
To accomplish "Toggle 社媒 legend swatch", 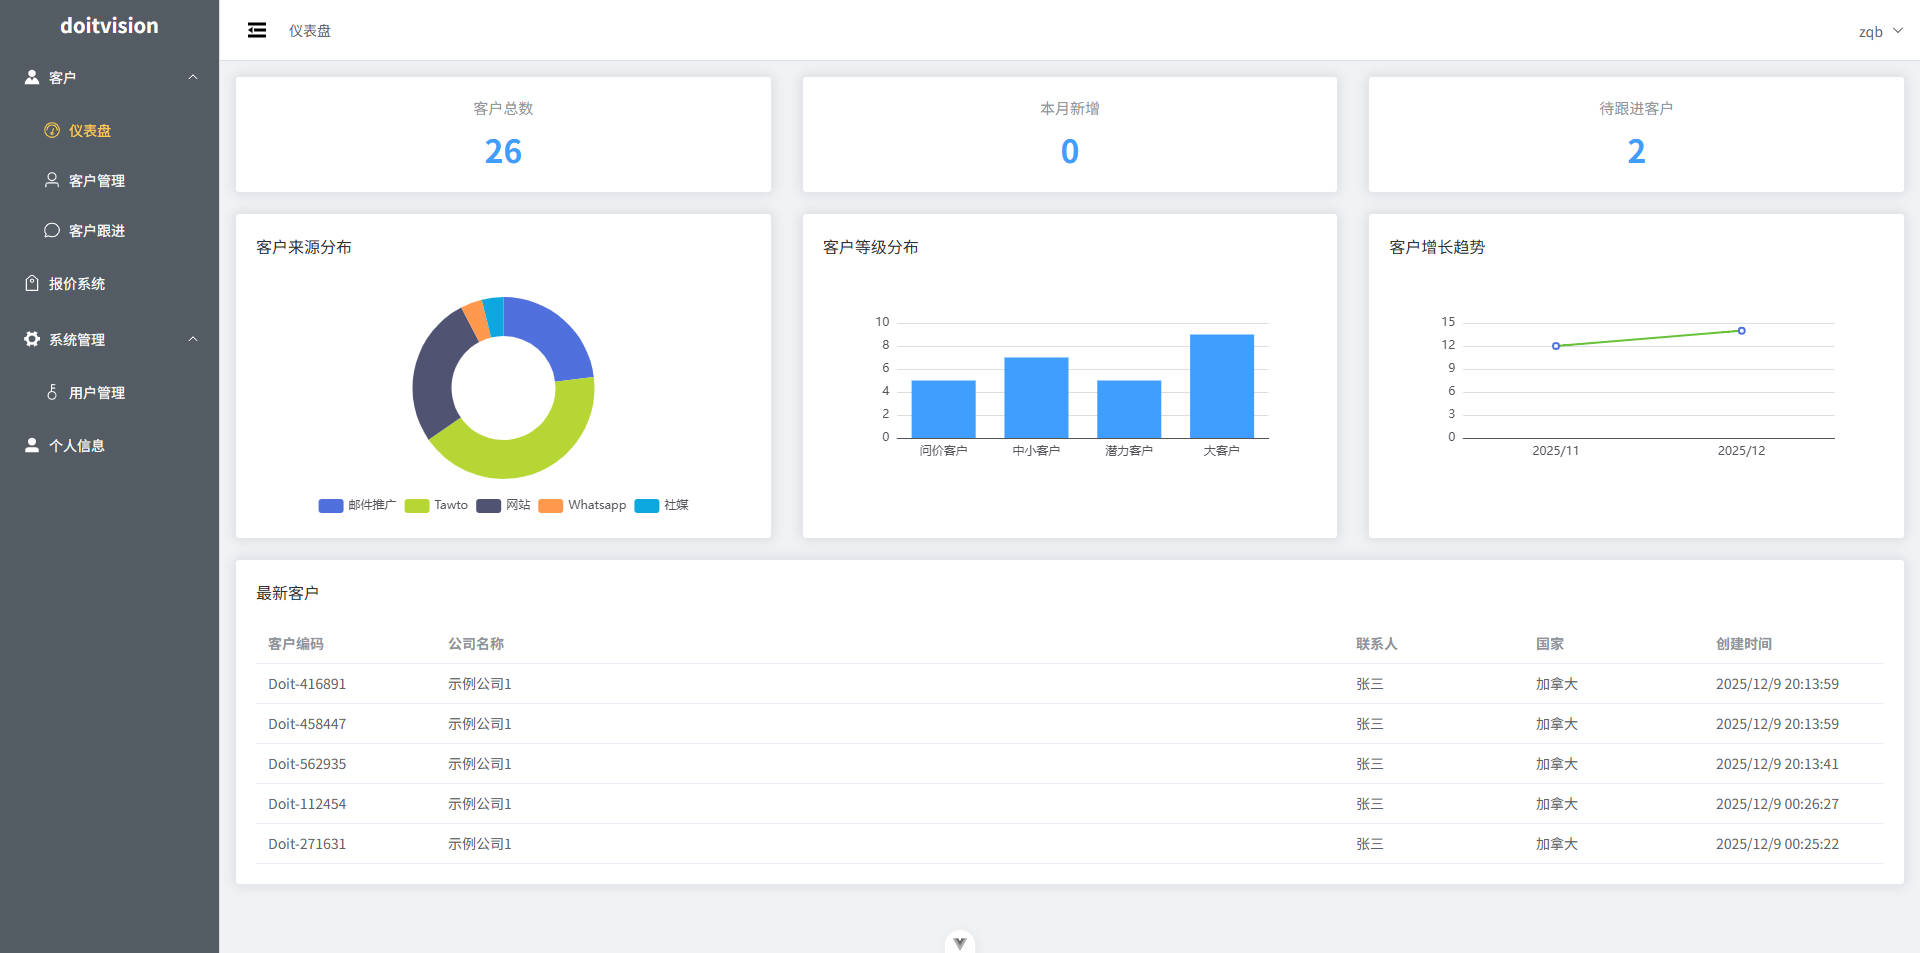I will pos(647,505).
